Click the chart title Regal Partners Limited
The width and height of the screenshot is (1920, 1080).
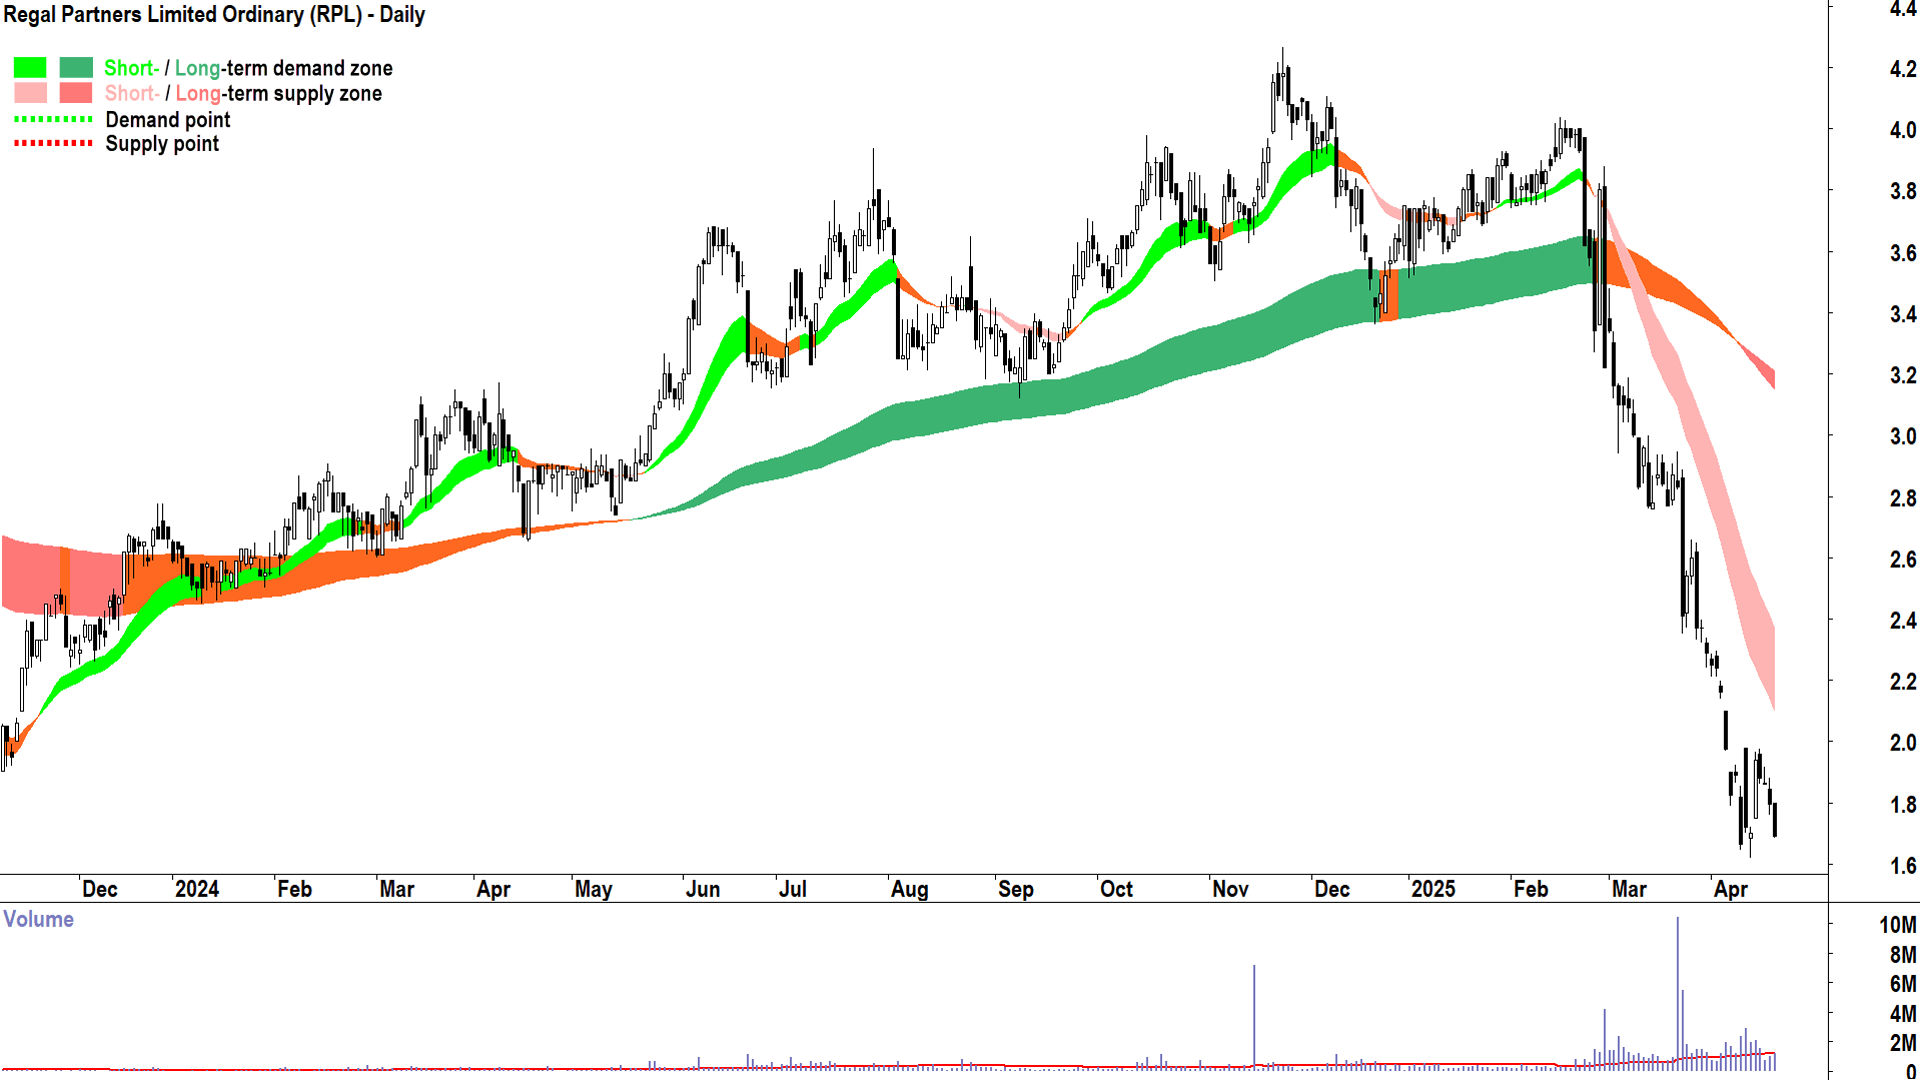214,15
